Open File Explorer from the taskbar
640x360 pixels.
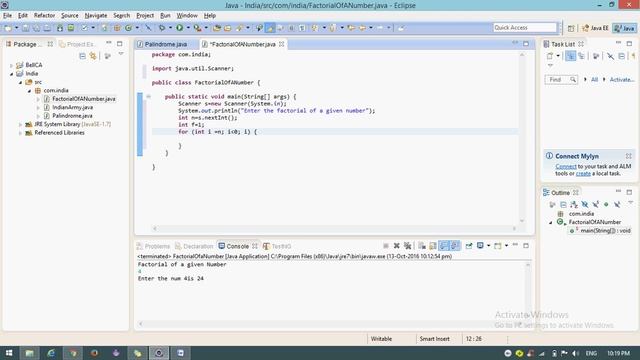pos(29,353)
